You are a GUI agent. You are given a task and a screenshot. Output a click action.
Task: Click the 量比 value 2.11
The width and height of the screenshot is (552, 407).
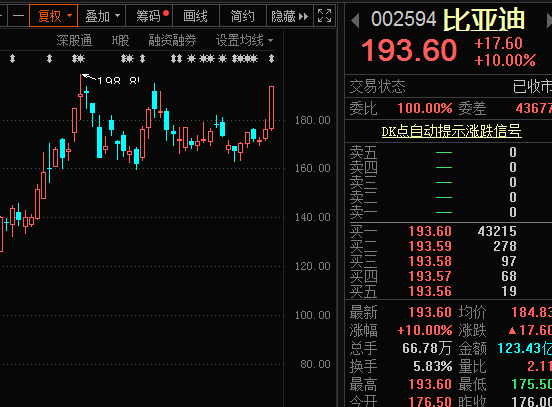(x=539, y=367)
